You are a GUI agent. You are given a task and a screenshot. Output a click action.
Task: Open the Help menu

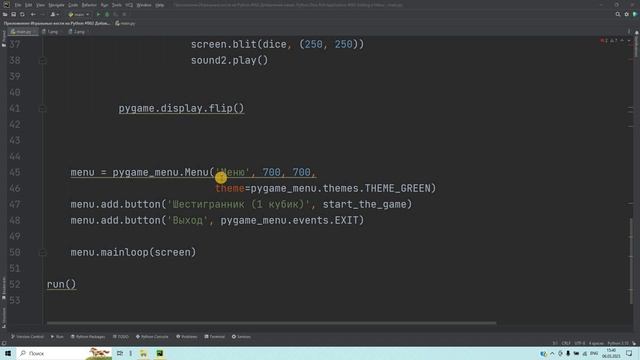[x=160, y=5]
